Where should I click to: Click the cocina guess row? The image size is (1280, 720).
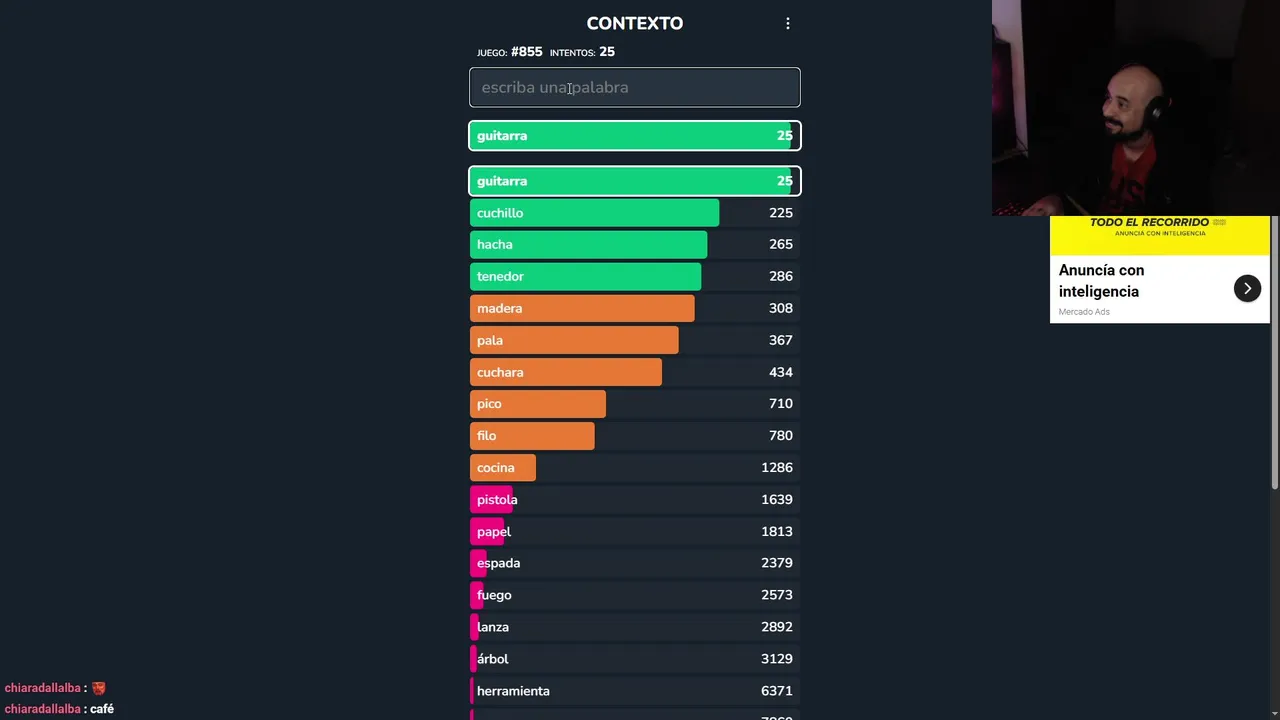click(635, 468)
